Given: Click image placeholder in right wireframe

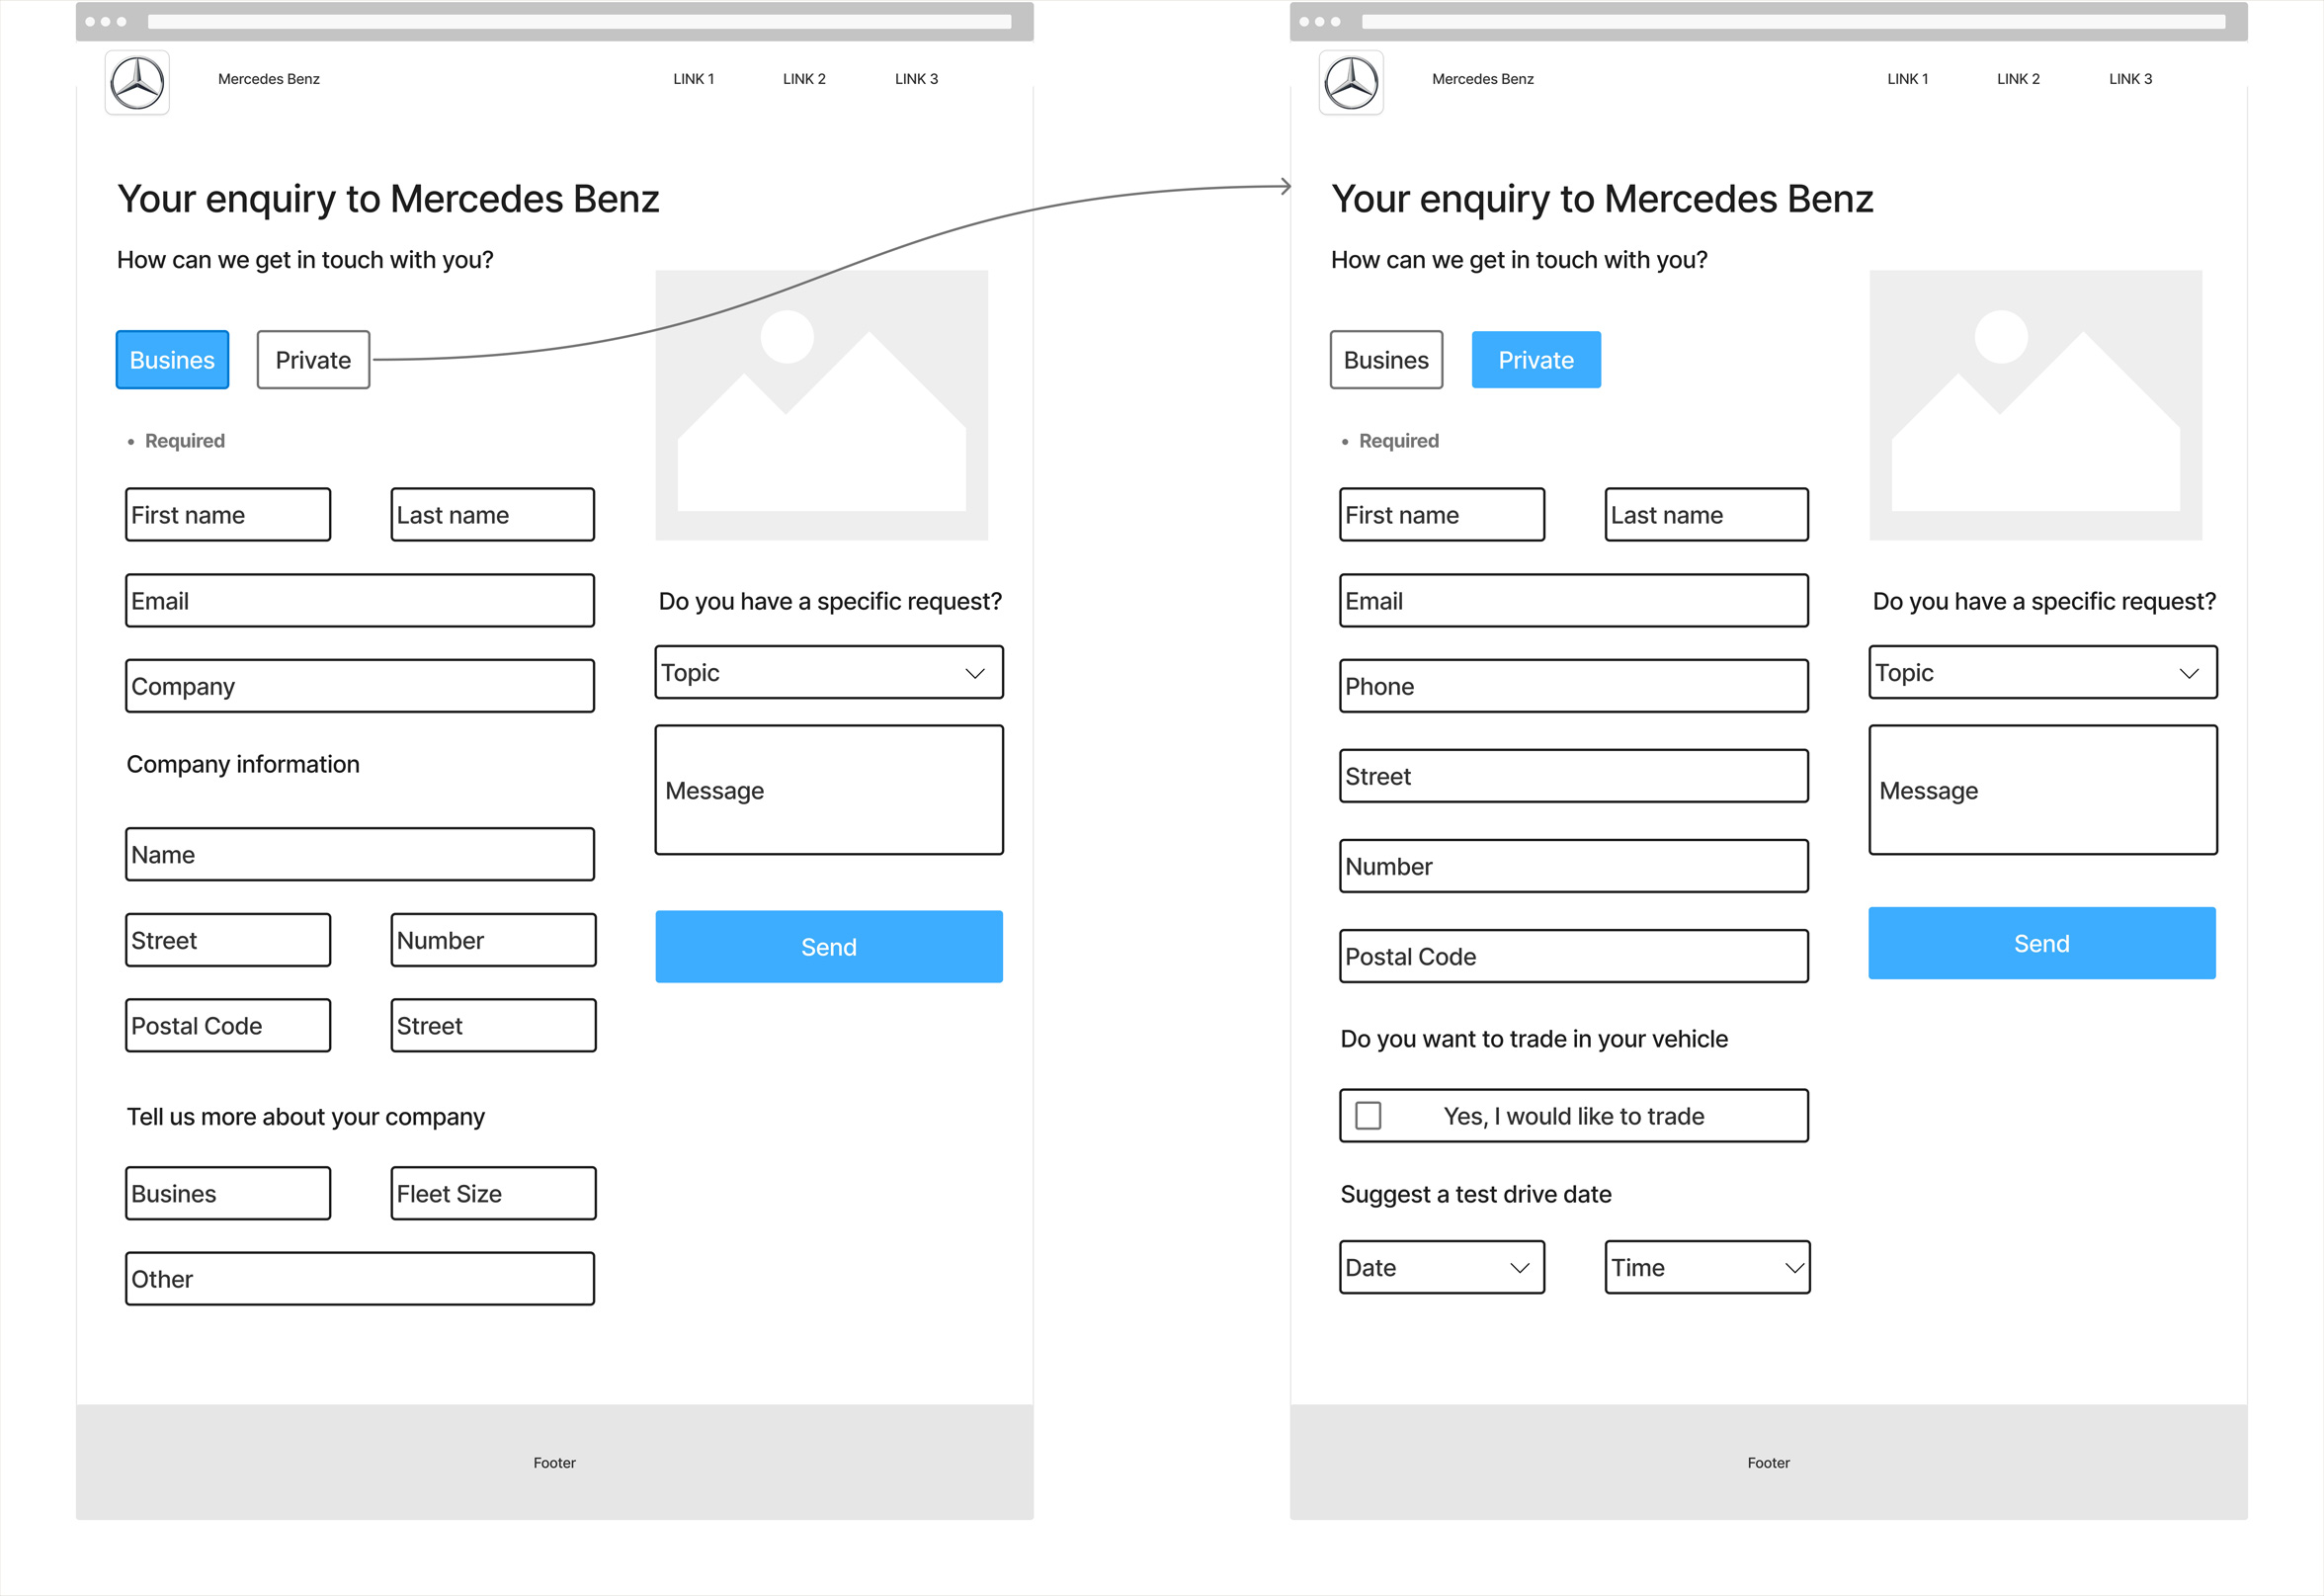Looking at the screenshot, I should pos(2035,405).
